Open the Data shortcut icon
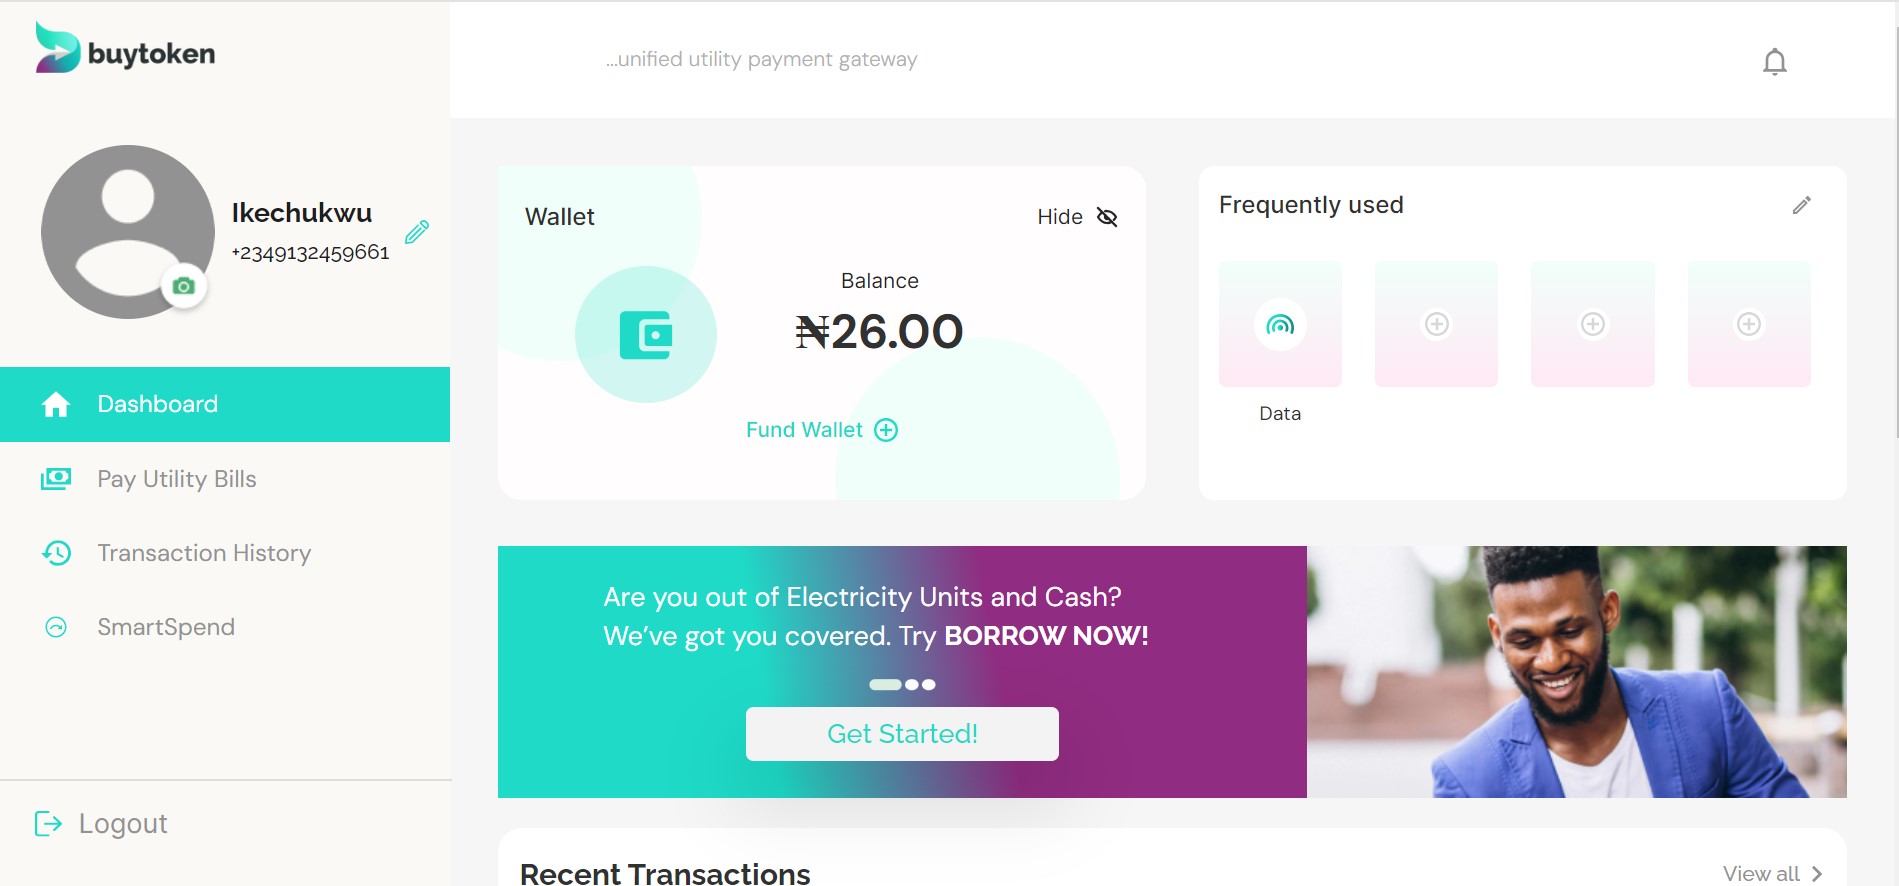The width and height of the screenshot is (1899, 886). 1280,324
